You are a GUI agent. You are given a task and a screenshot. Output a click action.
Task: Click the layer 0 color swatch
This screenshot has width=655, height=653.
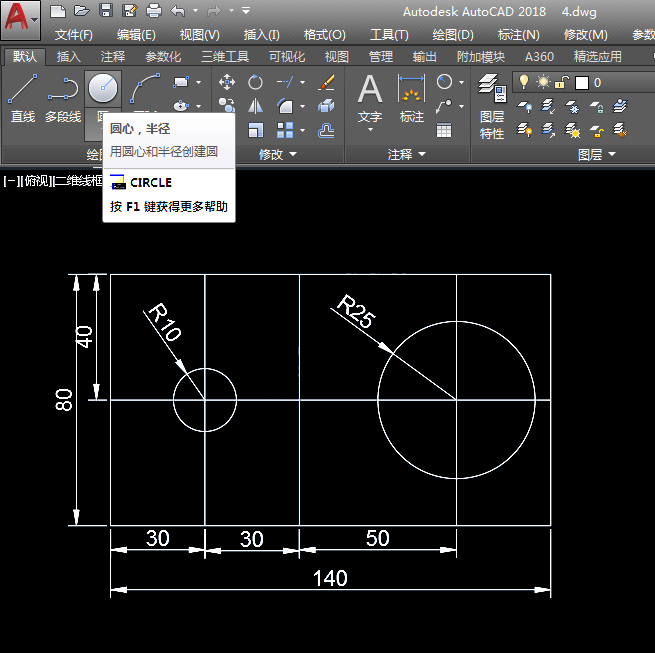(581, 82)
